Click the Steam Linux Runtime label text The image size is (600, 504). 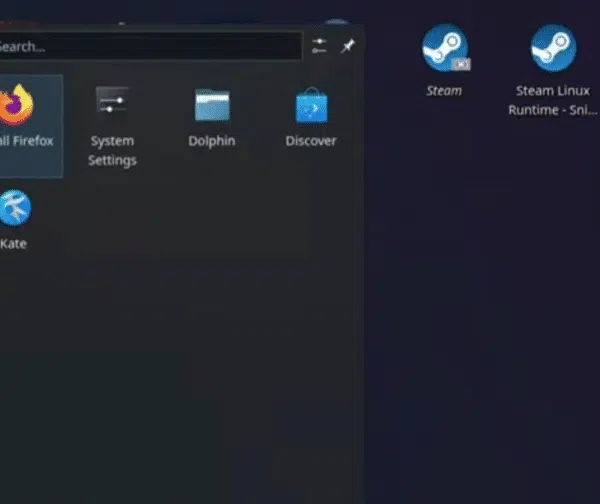[x=553, y=100]
